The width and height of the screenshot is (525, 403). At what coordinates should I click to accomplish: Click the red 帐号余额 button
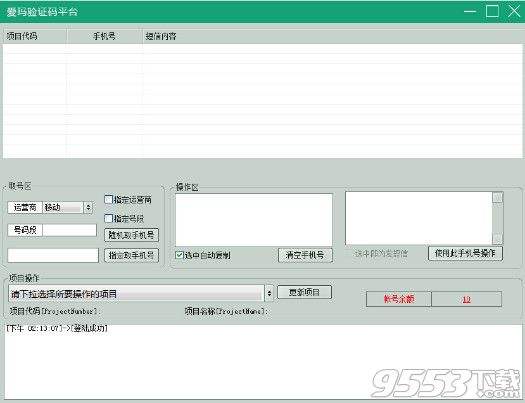click(x=399, y=299)
